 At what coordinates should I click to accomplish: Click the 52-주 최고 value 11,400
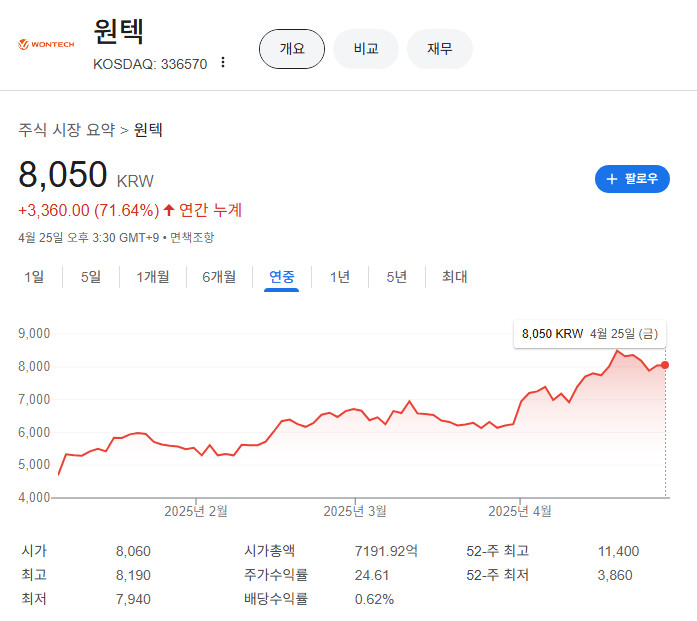(618, 551)
